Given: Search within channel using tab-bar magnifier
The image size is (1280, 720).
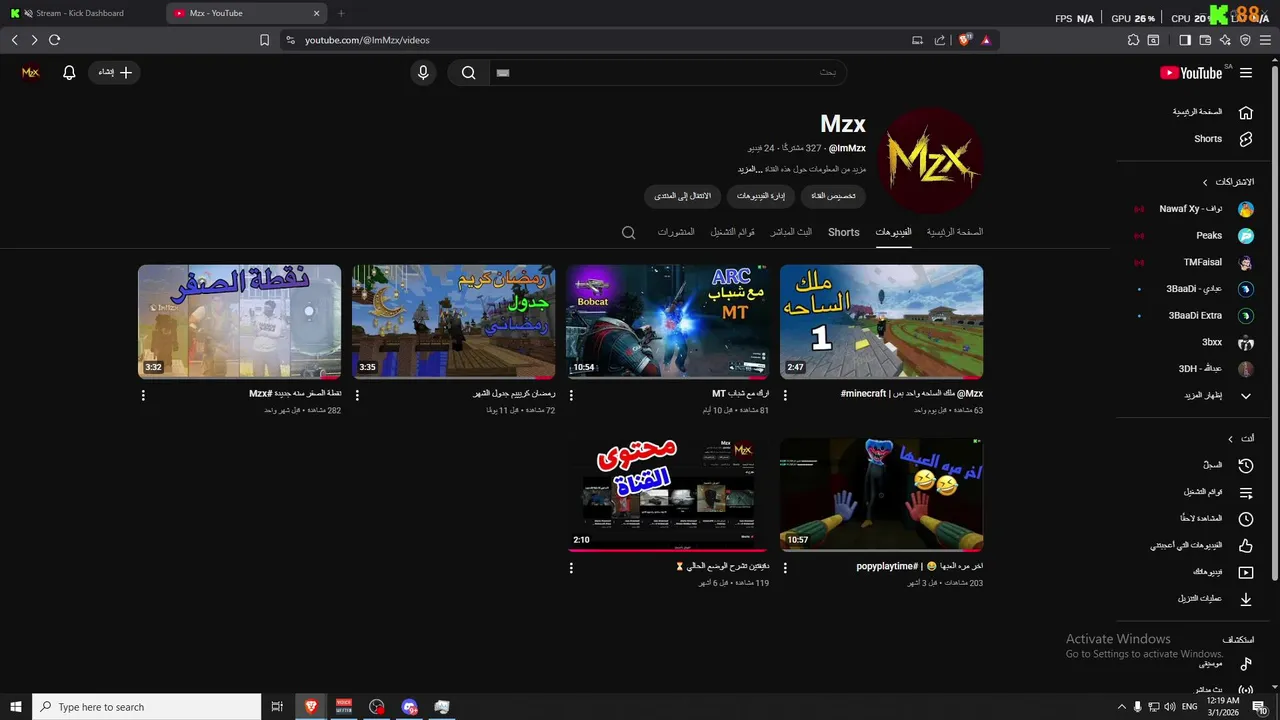Looking at the screenshot, I should [x=628, y=232].
